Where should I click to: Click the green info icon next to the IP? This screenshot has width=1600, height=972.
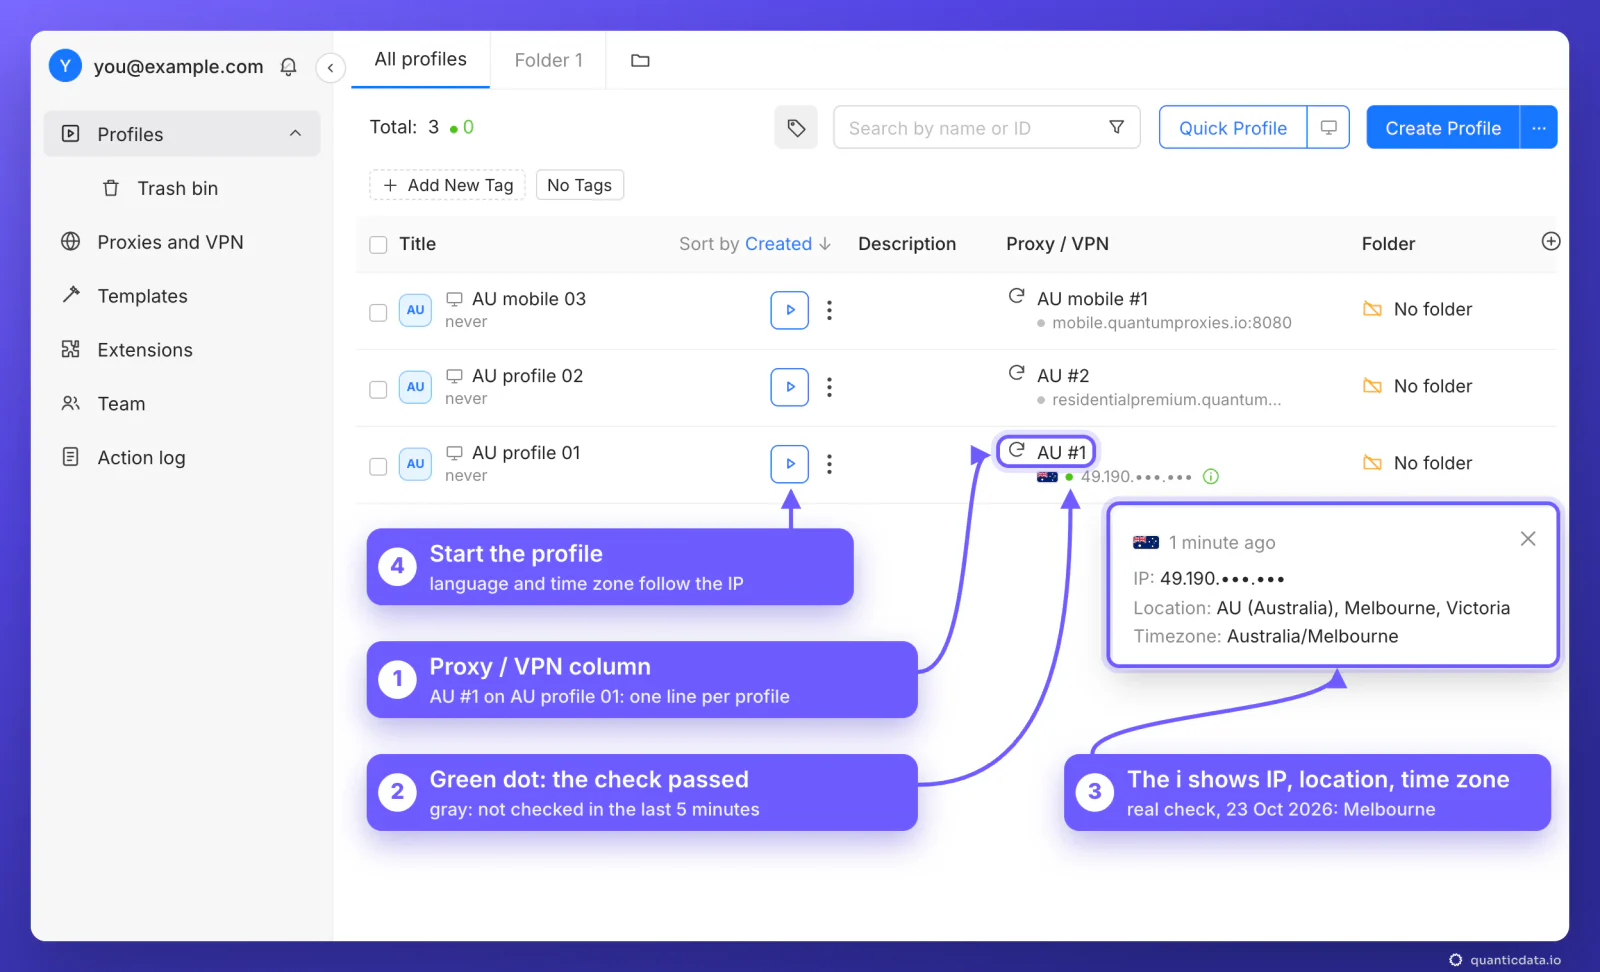[x=1211, y=476]
